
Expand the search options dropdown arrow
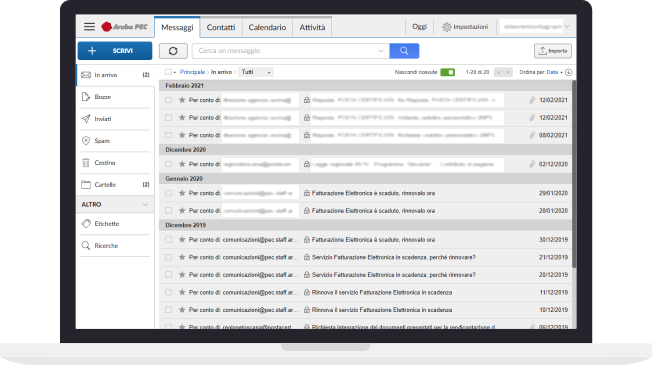pyautogui.click(x=381, y=51)
